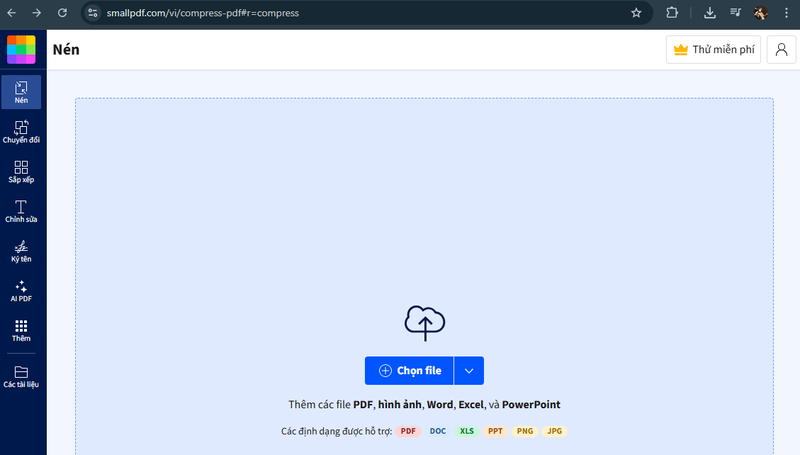Open the browser extensions menu

[672, 13]
